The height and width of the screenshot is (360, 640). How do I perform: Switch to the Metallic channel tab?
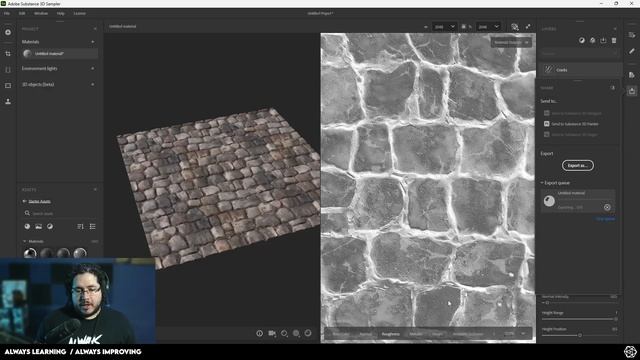click(x=416, y=334)
